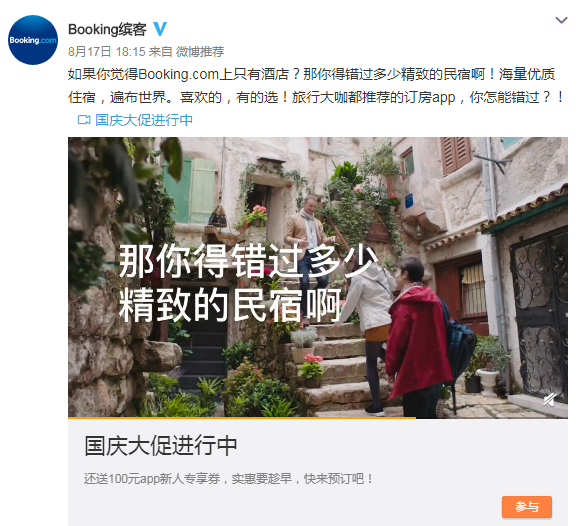Image resolution: width=585 pixels, height=526 pixels.
Task: Toggle the muted speaker icon on video
Action: click(550, 400)
